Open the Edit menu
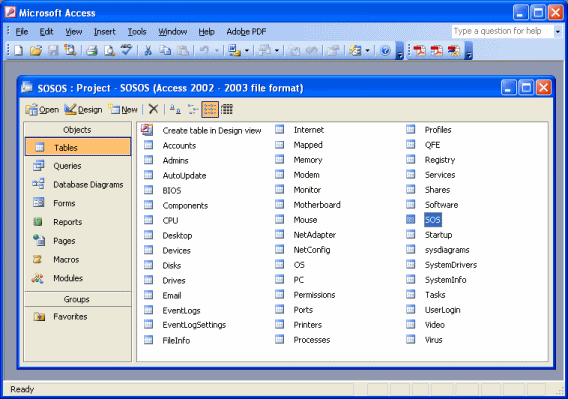The image size is (568, 399). click(46, 32)
